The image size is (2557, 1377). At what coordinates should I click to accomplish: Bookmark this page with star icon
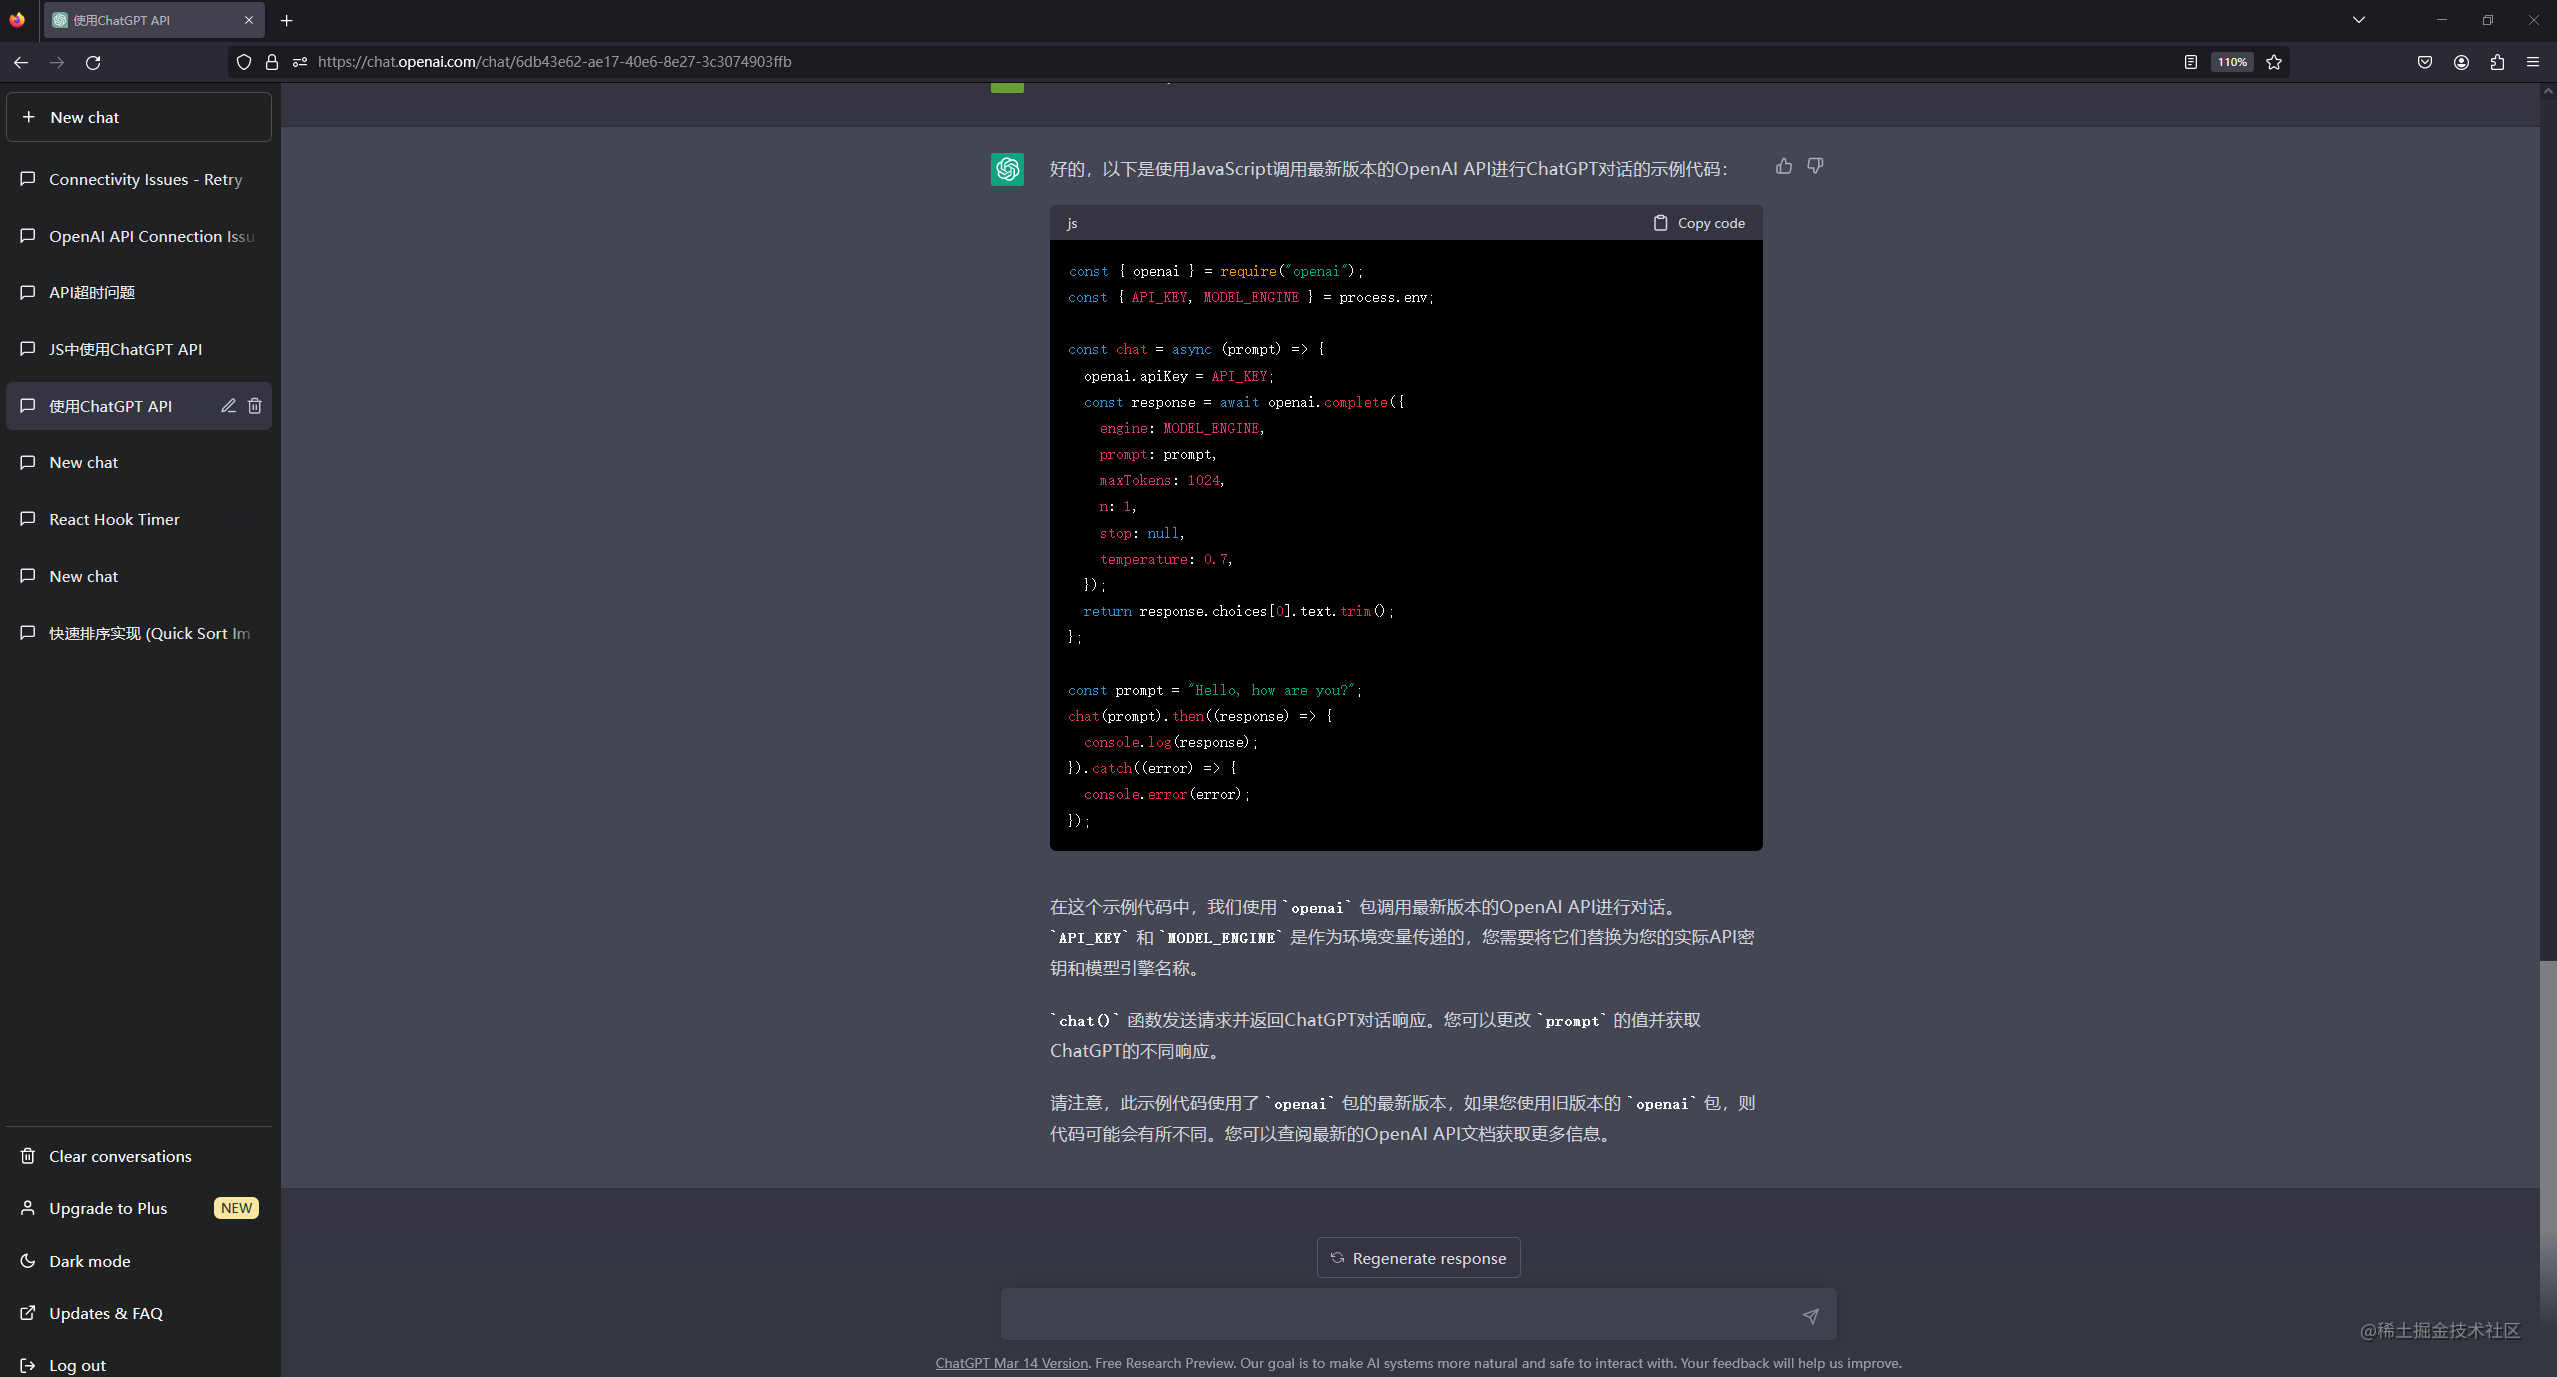click(x=2274, y=62)
